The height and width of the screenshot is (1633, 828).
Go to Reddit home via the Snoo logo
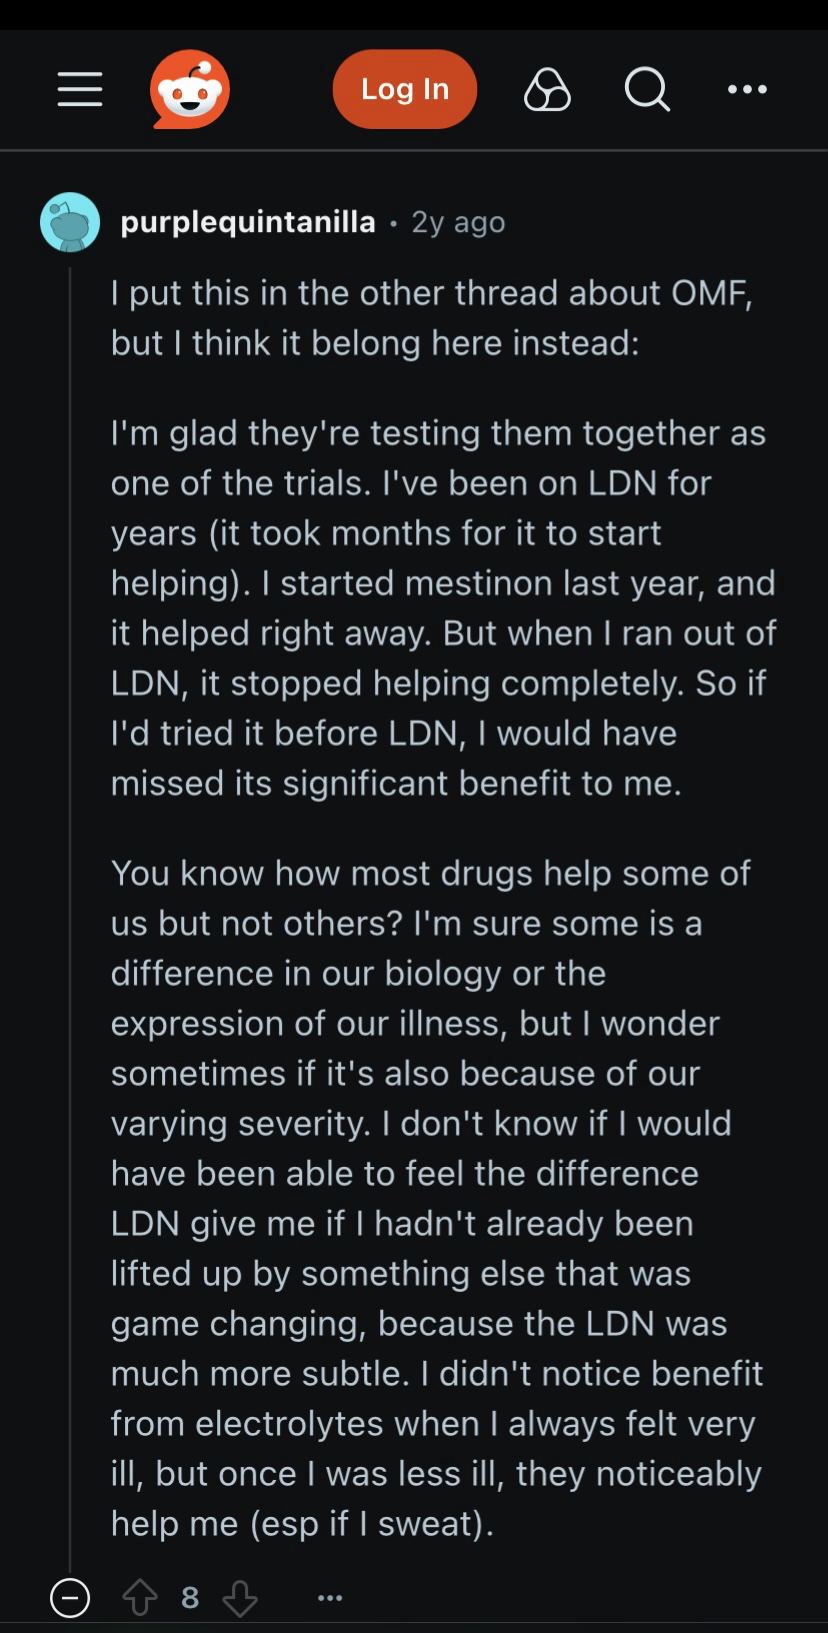(x=190, y=89)
